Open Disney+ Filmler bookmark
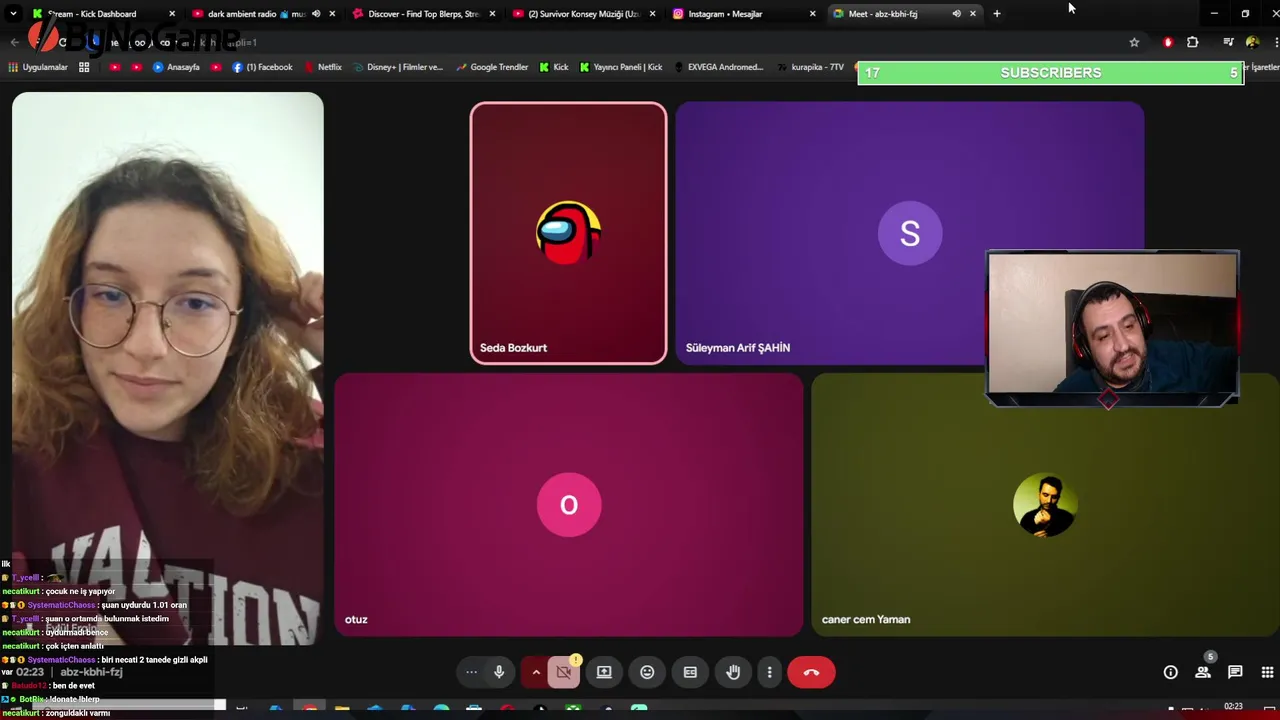This screenshot has width=1280, height=720. pos(397,67)
